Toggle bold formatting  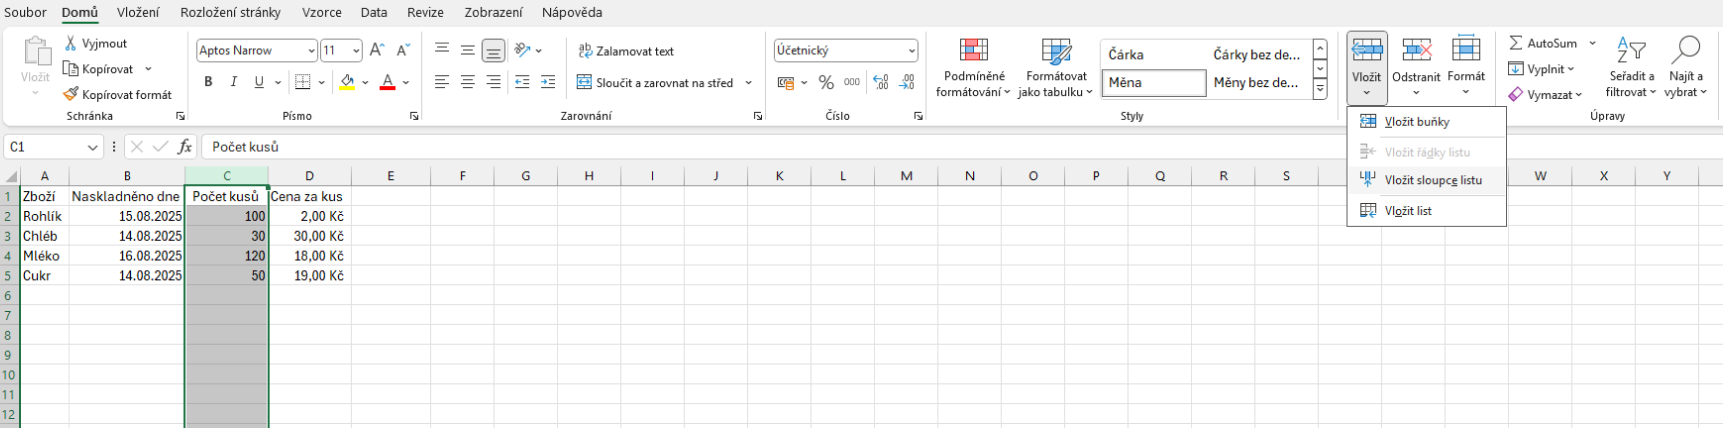click(208, 82)
